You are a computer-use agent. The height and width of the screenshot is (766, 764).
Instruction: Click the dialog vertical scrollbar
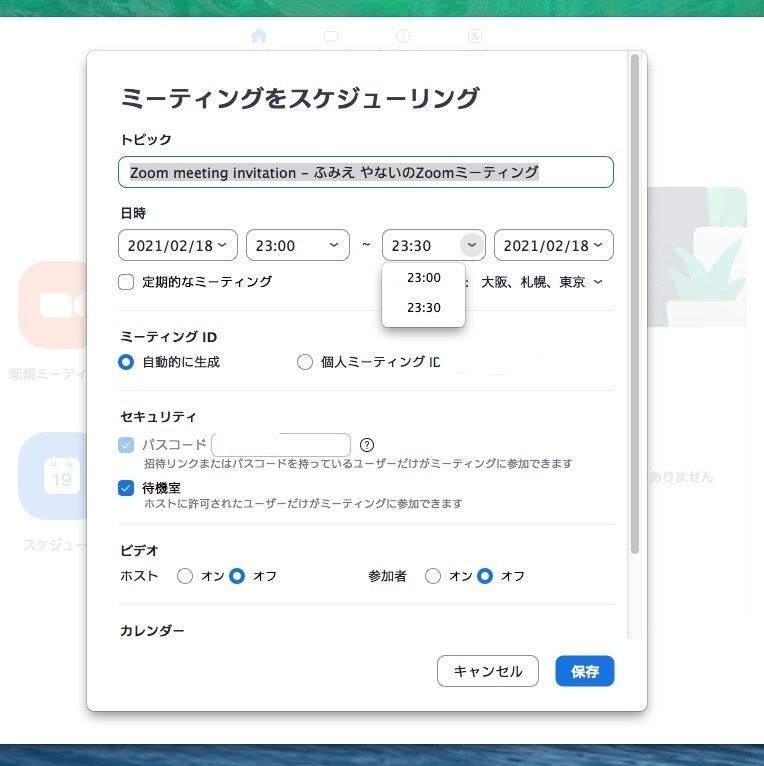[635, 304]
